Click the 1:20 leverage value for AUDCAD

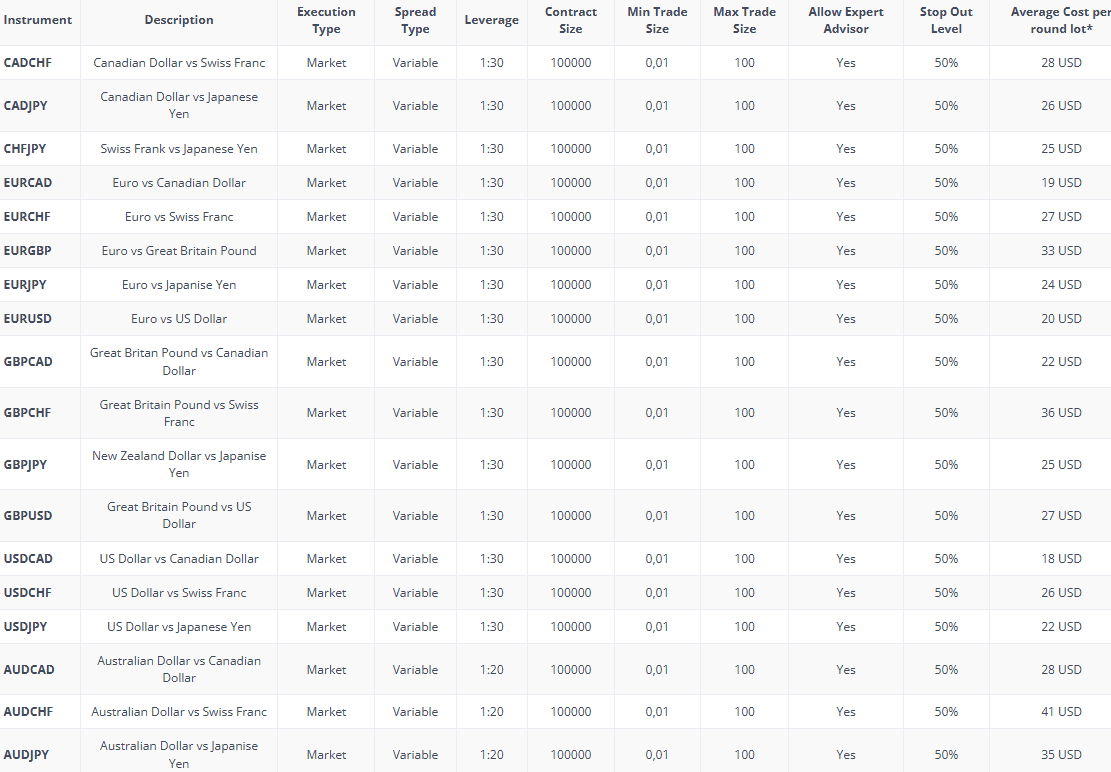(491, 669)
